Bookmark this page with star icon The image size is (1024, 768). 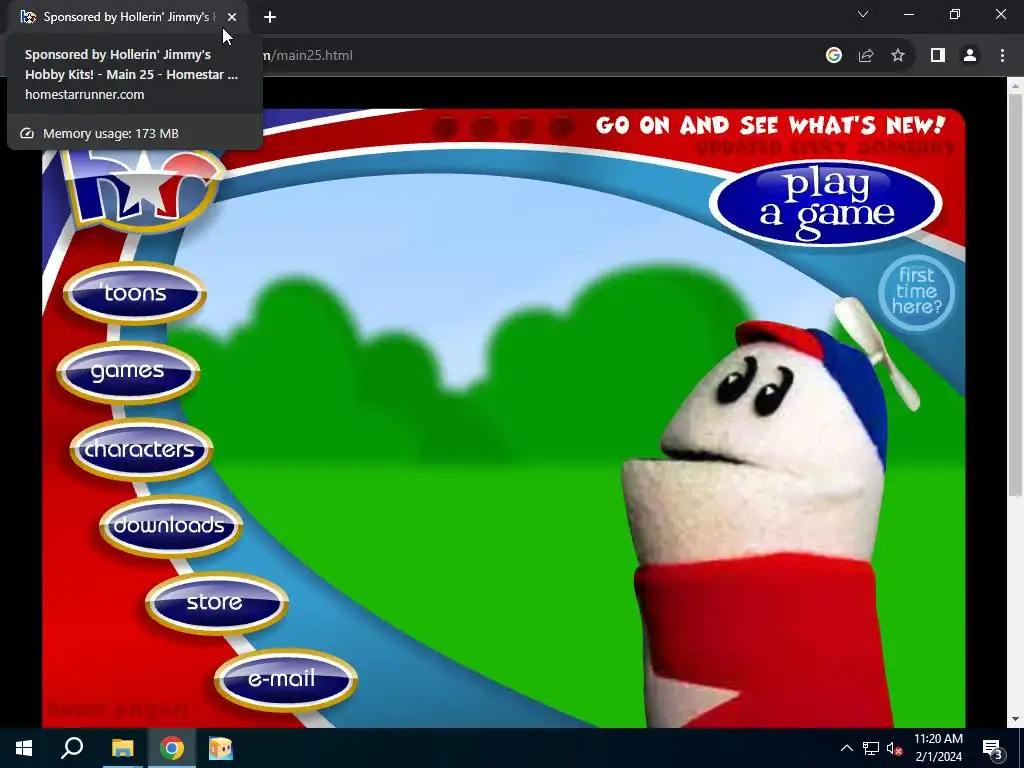click(898, 56)
